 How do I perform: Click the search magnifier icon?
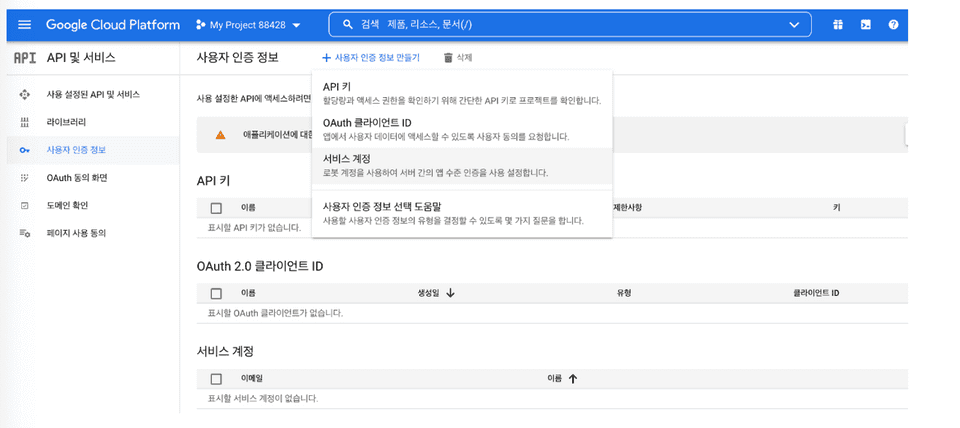(x=348, y=25)
